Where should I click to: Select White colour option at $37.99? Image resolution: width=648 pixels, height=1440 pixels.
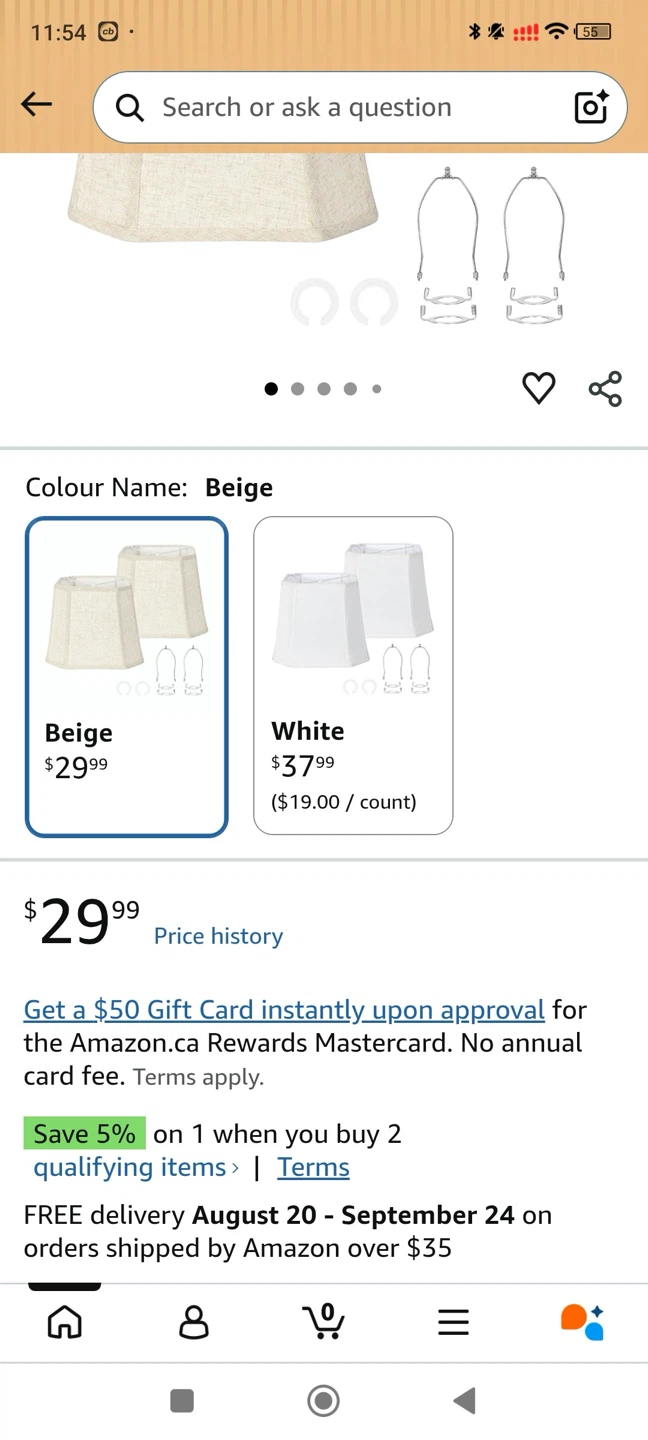pyautogui.click(x=353, y=675)
